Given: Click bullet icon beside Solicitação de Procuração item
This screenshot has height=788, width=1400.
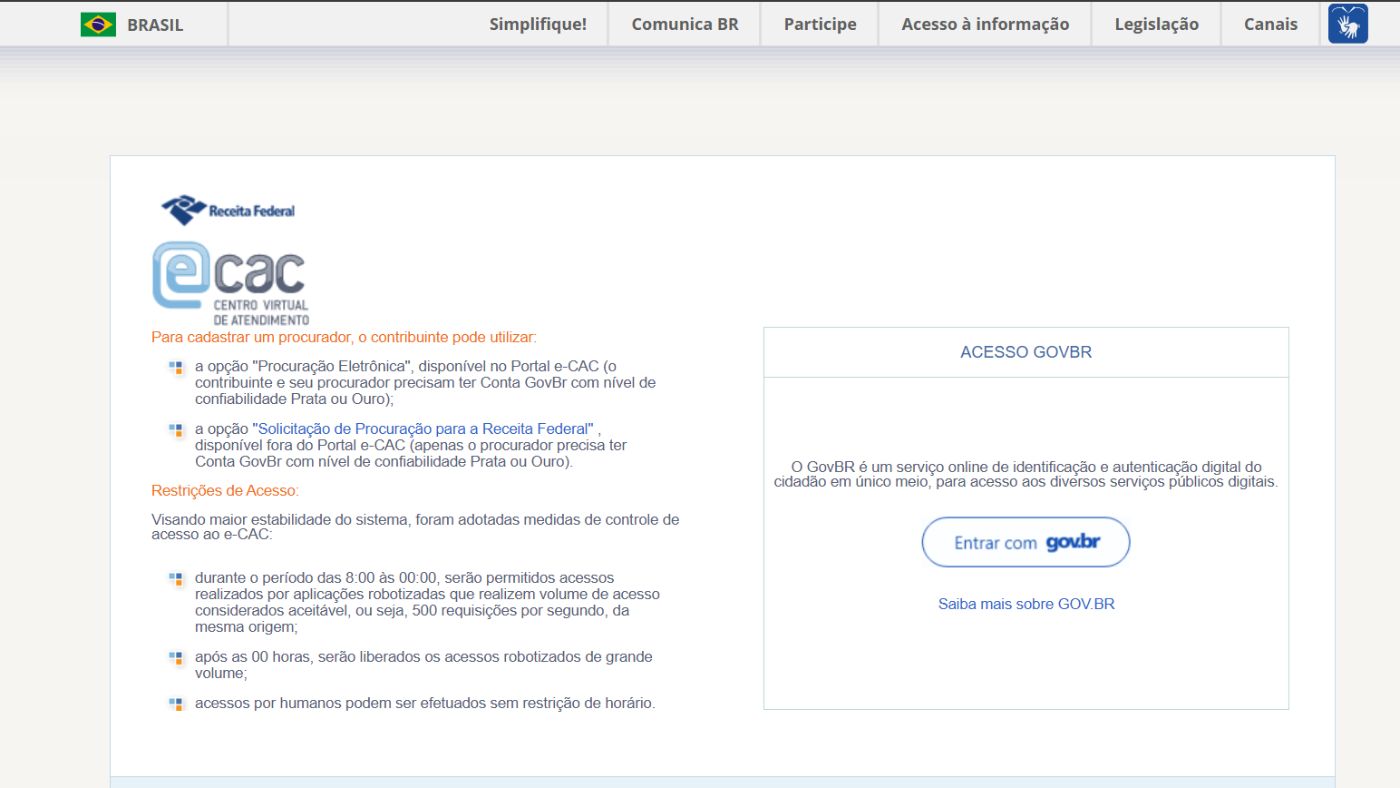Looking at the screenshot, I should [x=176, y=430].
